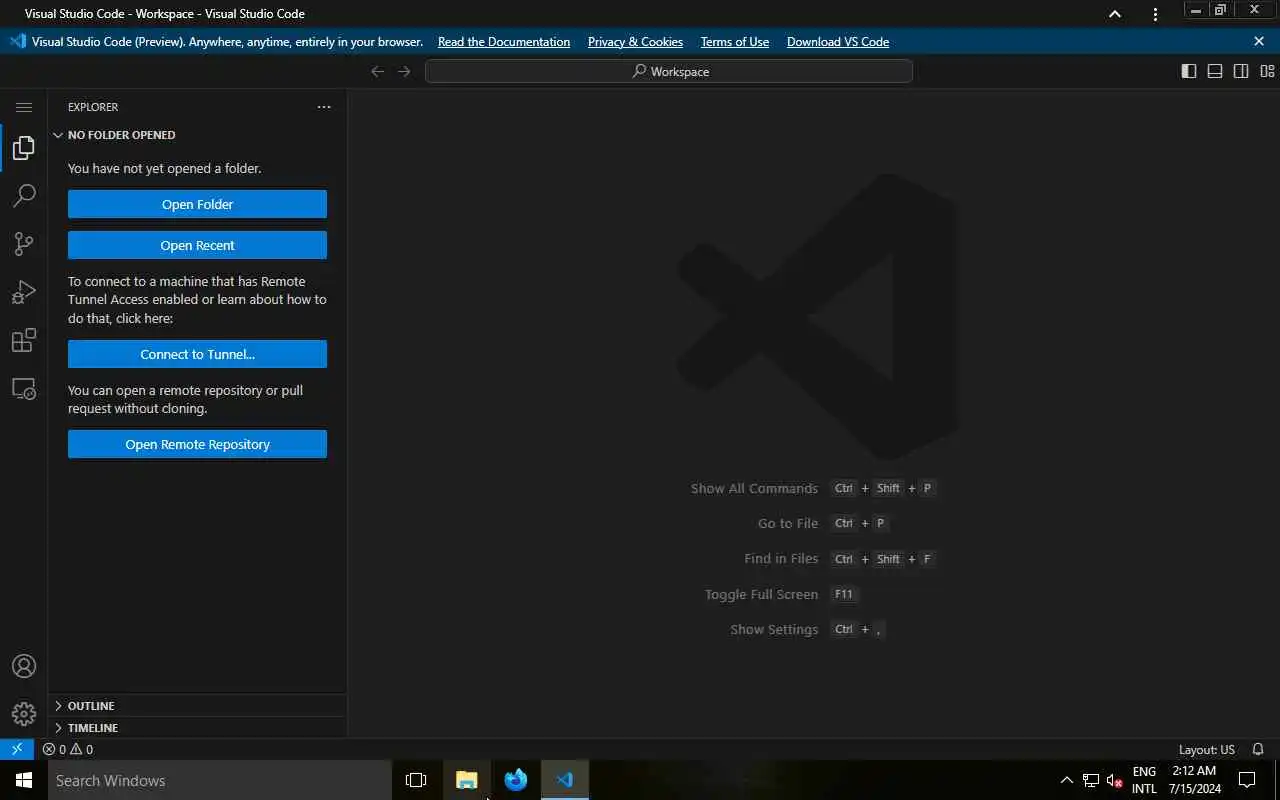The height and width of the screenshot is (800, 1280).
Task: Click the Windows Start button
Action: pyautogui.click(x=24, y=780)
